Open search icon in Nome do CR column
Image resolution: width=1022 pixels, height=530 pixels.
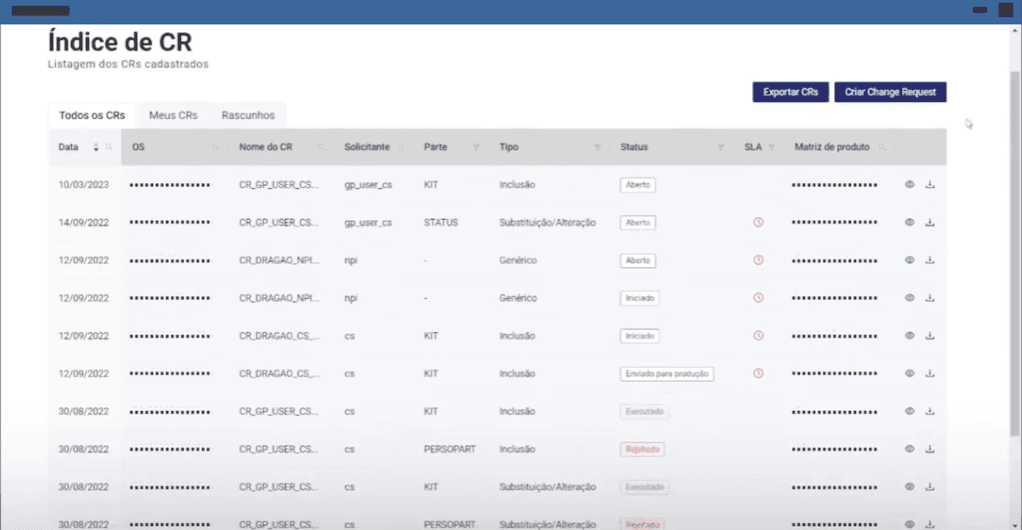321,147
